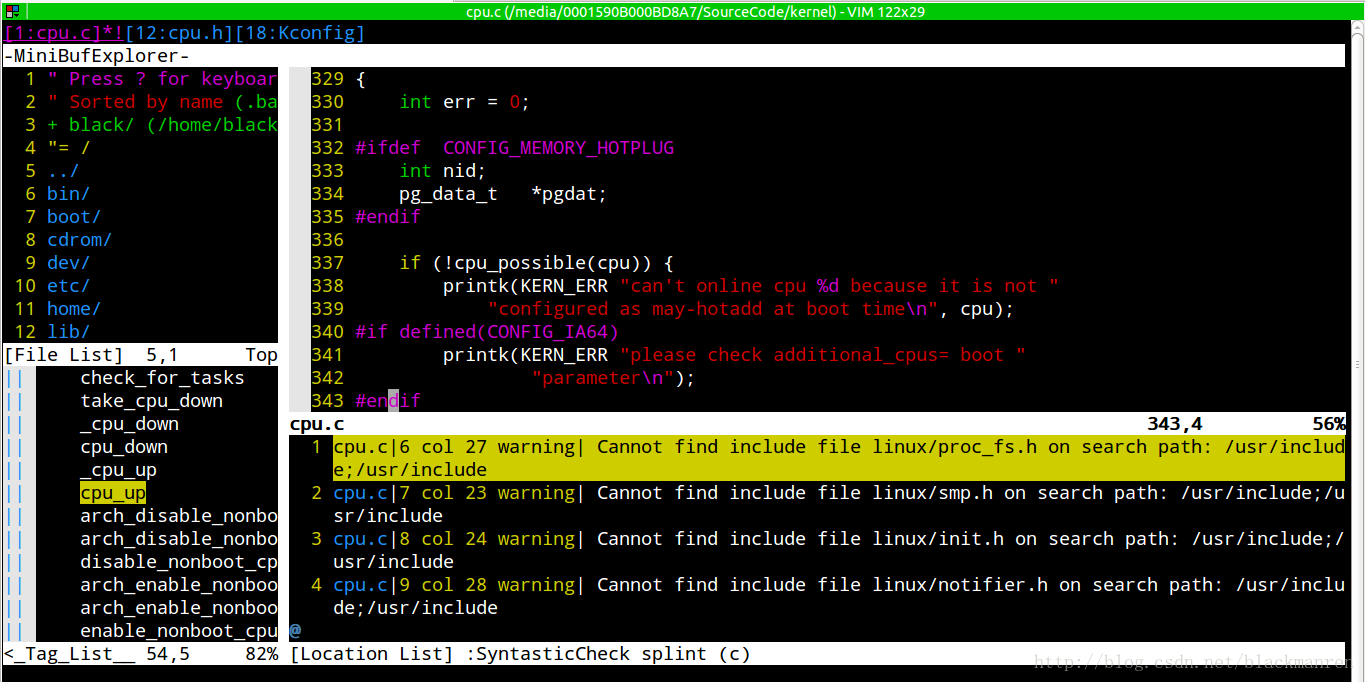Image resolution: width=1365 pixels, height=682 pixels.
Task: Open the cdrom/ directory
Action: tap(79, 240)
